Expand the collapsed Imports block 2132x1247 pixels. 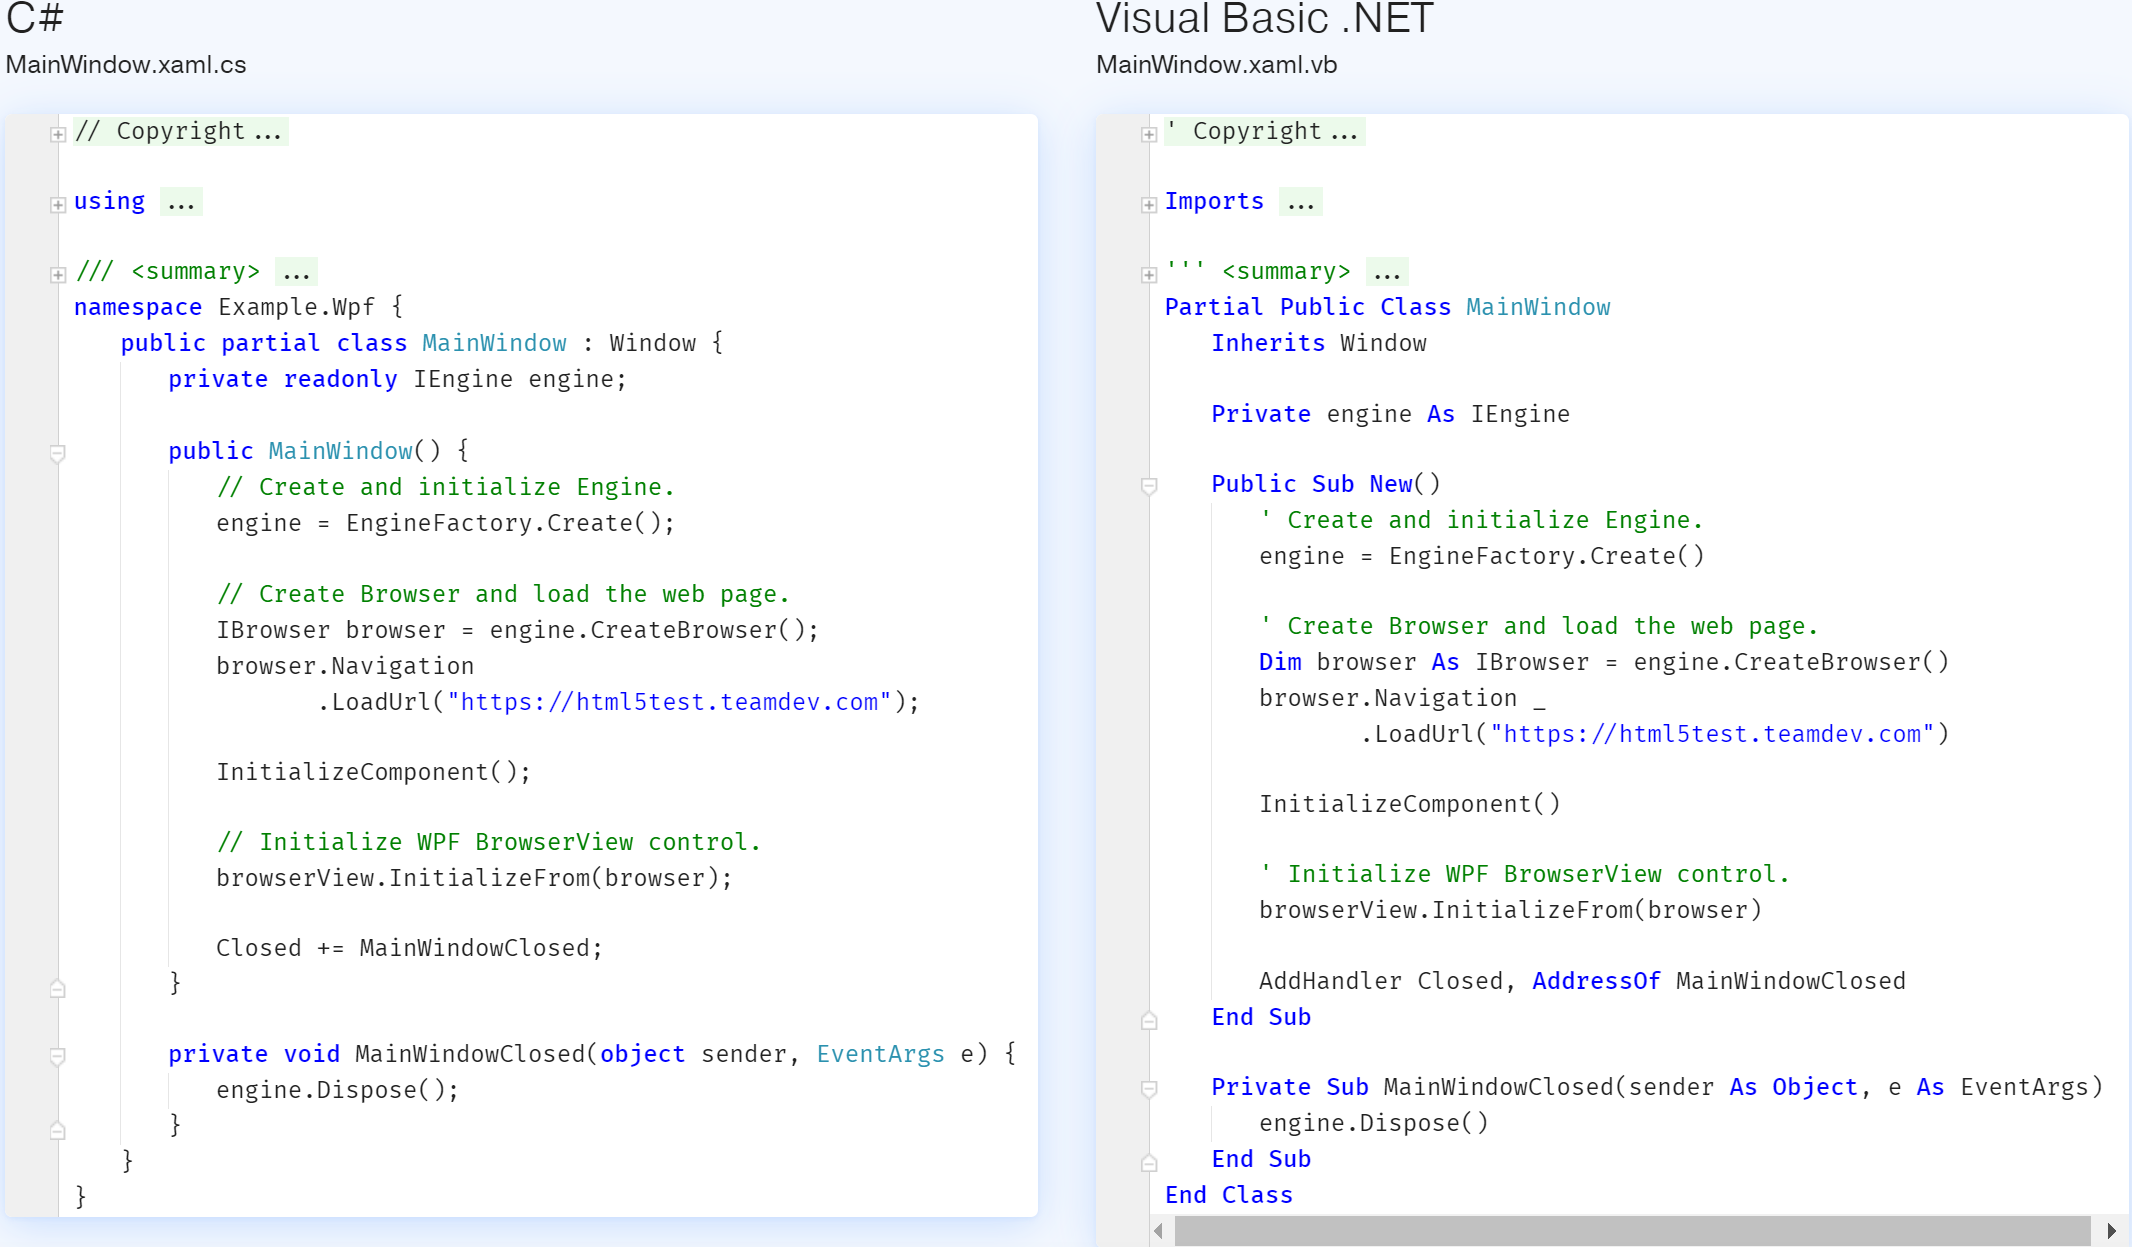pyautogui.click(x=1149, y=204)
